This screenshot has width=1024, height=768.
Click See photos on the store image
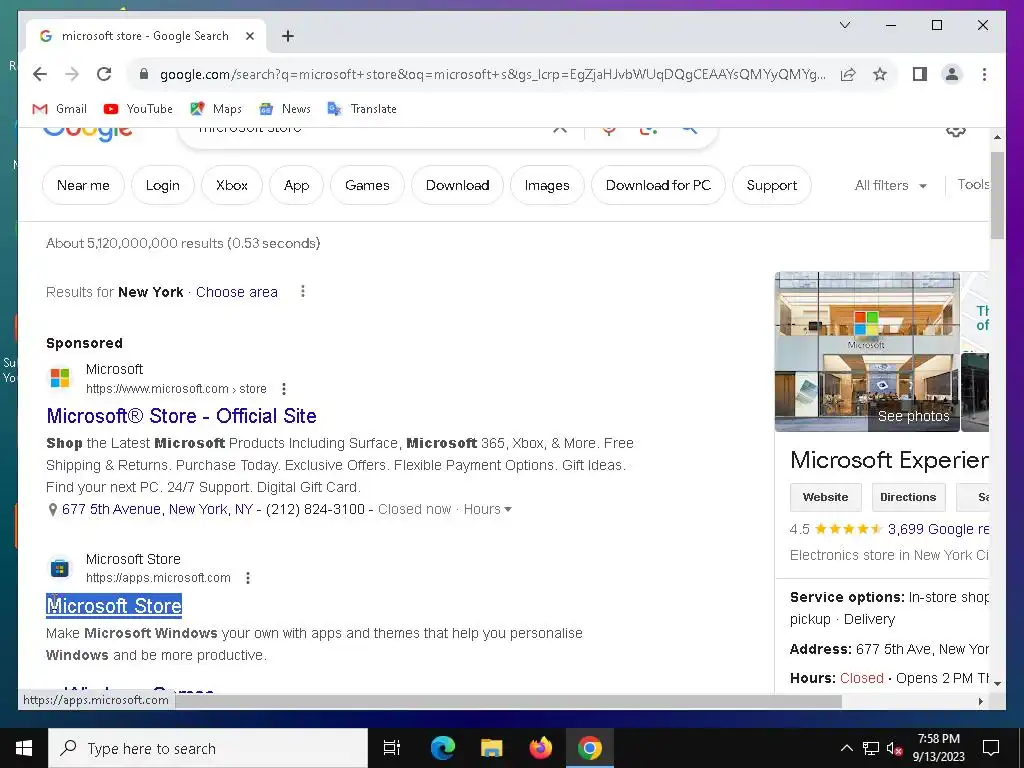(x=913, y=416)
